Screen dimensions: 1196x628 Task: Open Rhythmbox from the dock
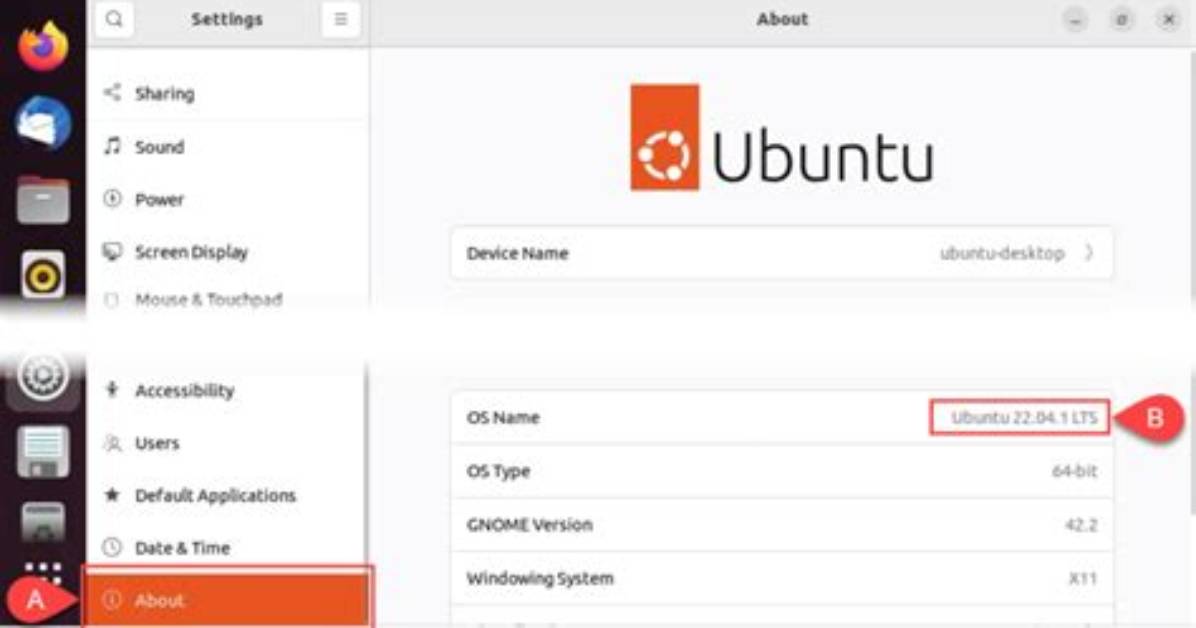[43, 275]
